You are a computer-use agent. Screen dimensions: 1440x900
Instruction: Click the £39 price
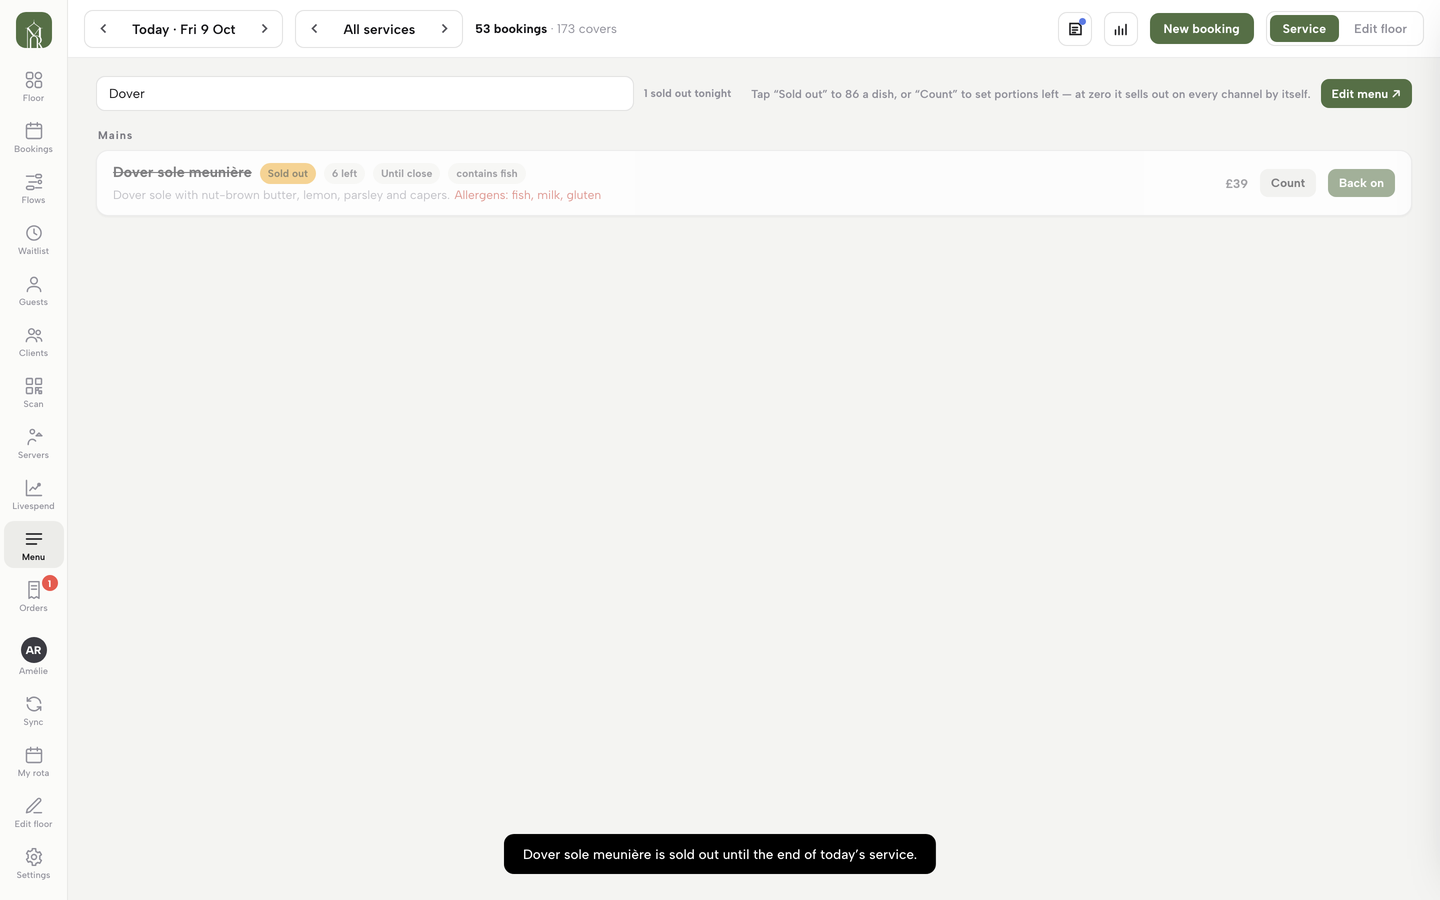click(x=1236, y=183)
